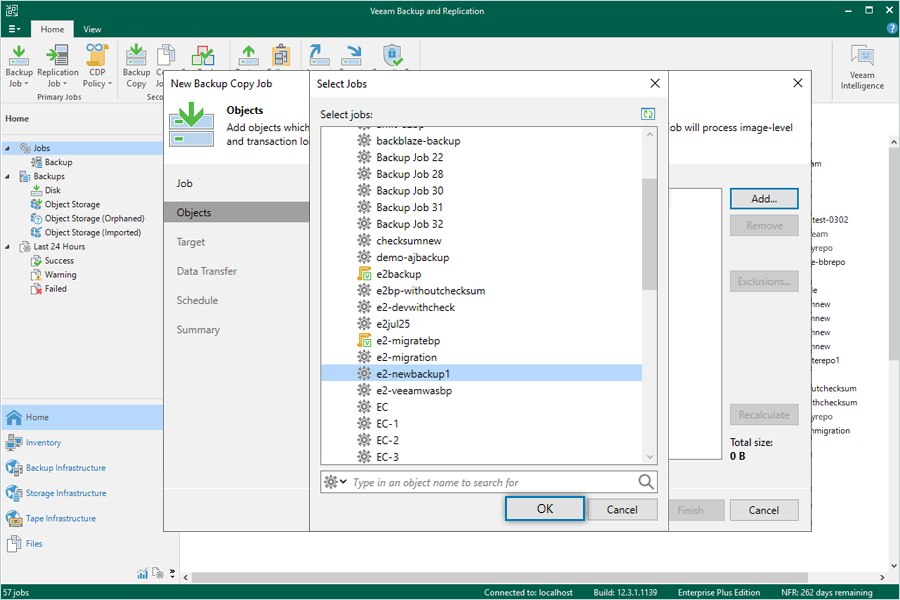
Task: Collapse the Backups tree node
Action: pyautogui.click(x=7, y=176)
